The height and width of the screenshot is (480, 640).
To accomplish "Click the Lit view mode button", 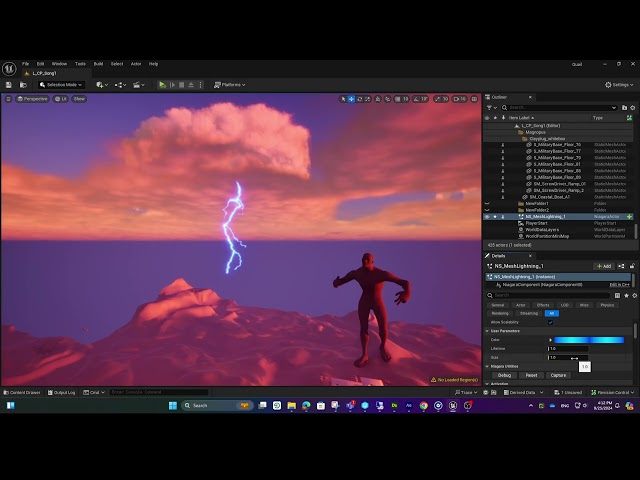I will click(61, 99).
